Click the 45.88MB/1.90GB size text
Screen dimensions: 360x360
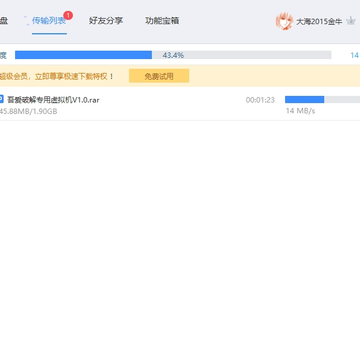[x=28, y=111]
